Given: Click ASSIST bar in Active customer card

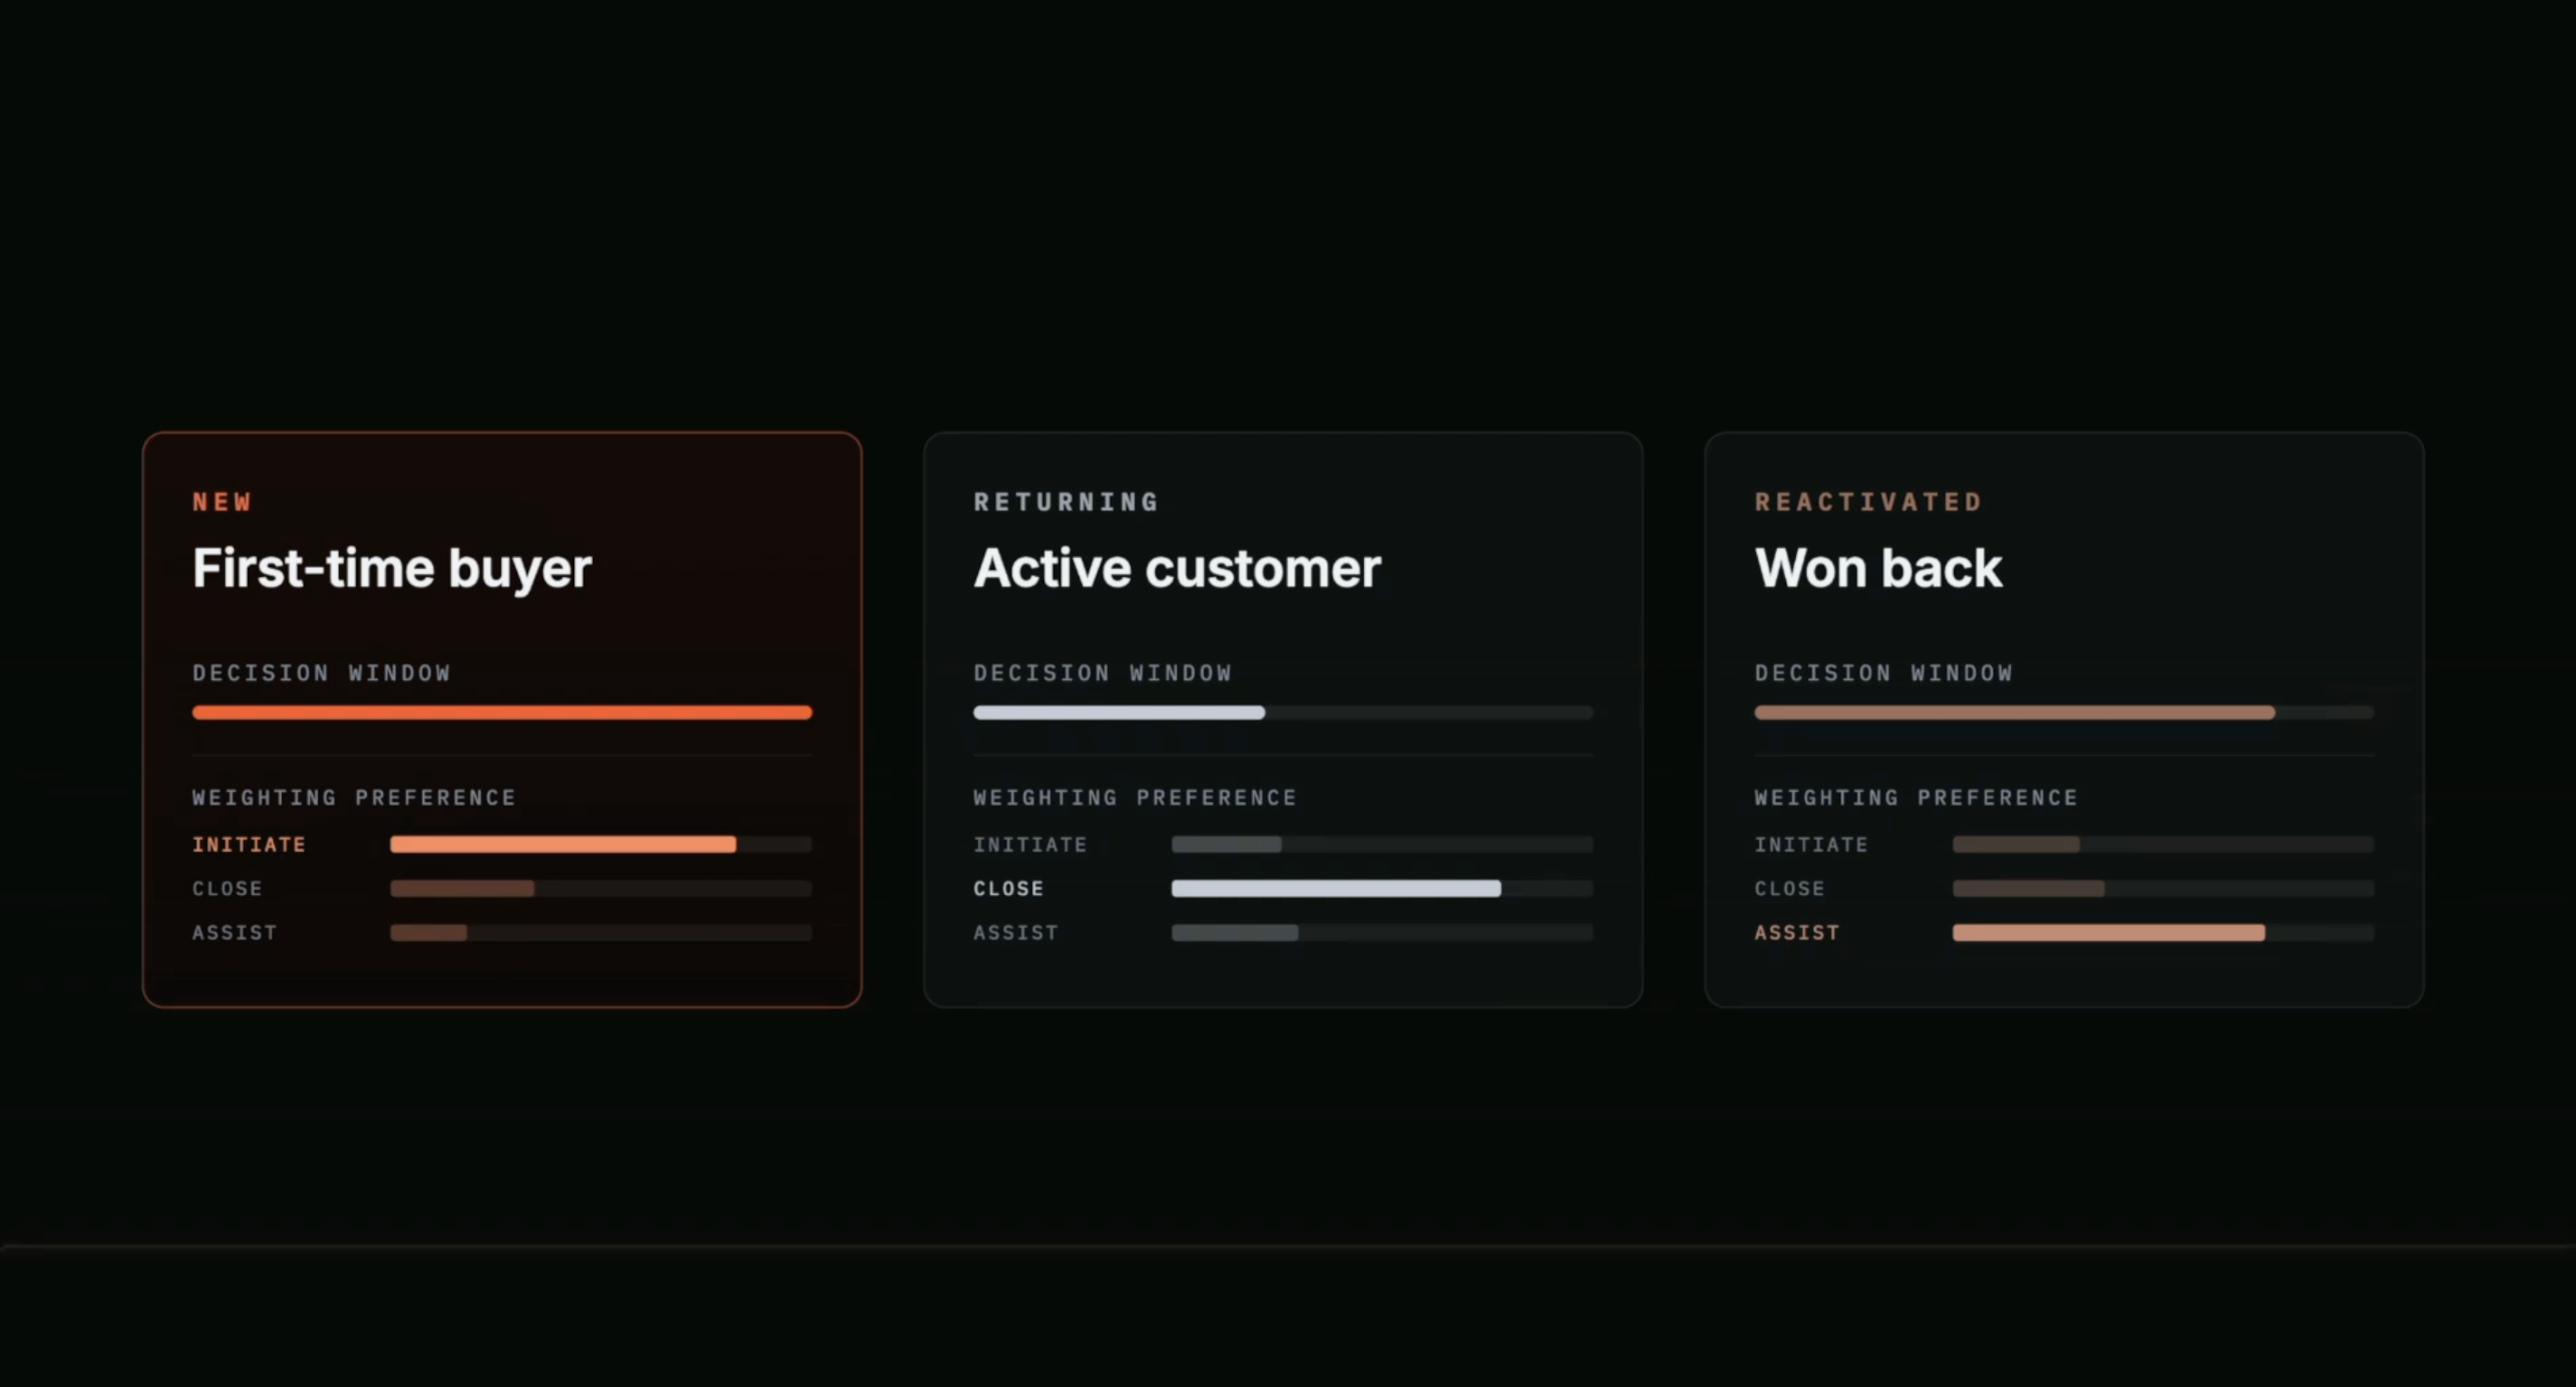Looking at the screenshot, I should pyautogui.click(x=1382, y=933).
